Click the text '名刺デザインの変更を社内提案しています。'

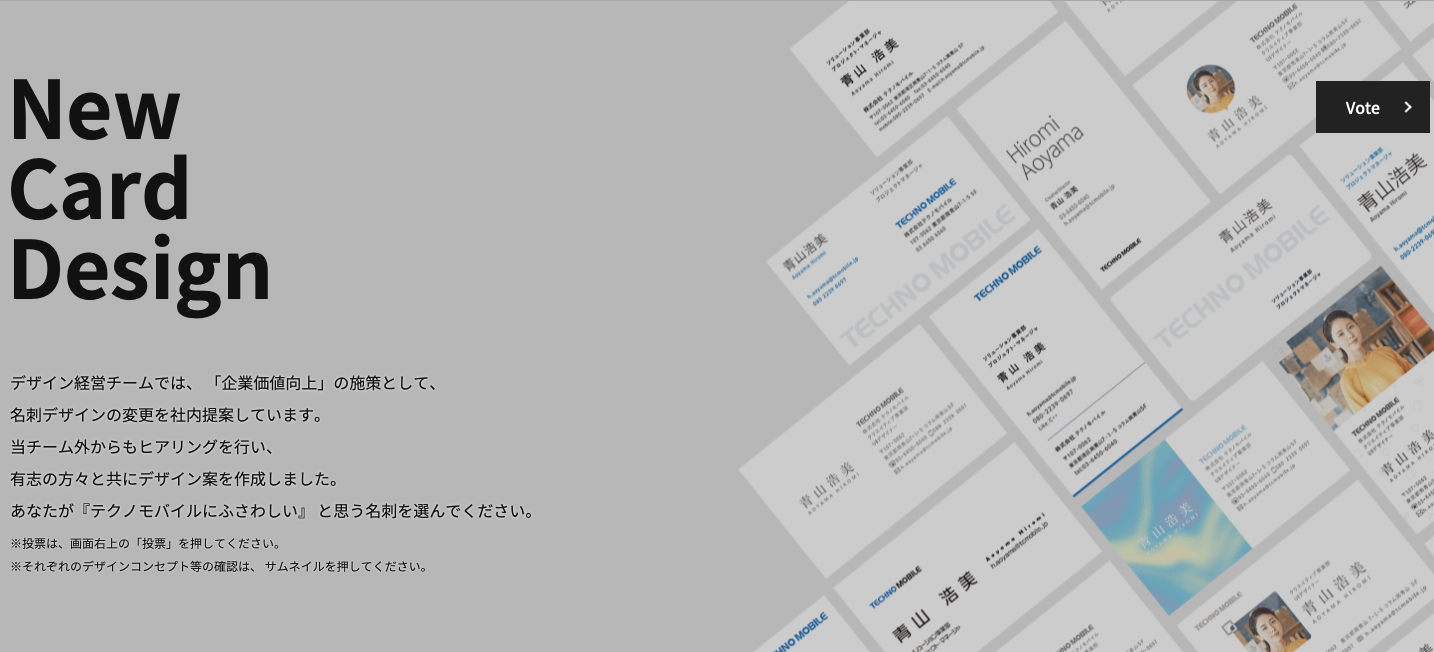(167, 415)
